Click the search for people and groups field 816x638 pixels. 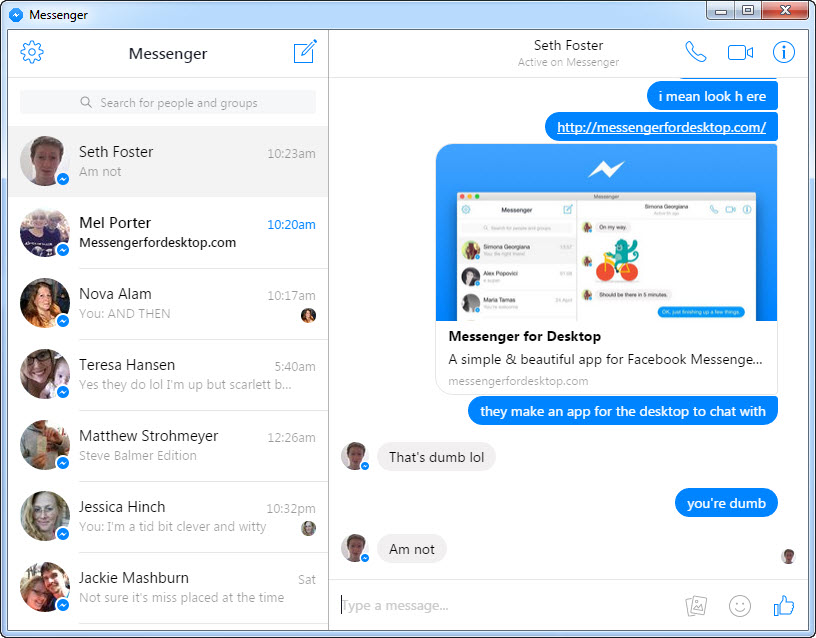pos(168,103)
